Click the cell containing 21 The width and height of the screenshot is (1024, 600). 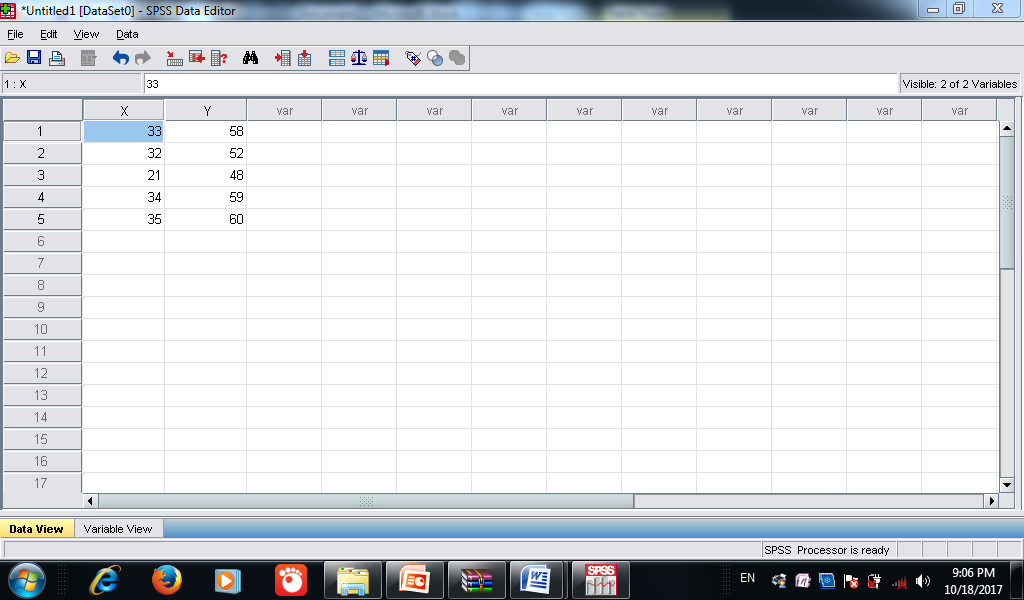point(123,175)
